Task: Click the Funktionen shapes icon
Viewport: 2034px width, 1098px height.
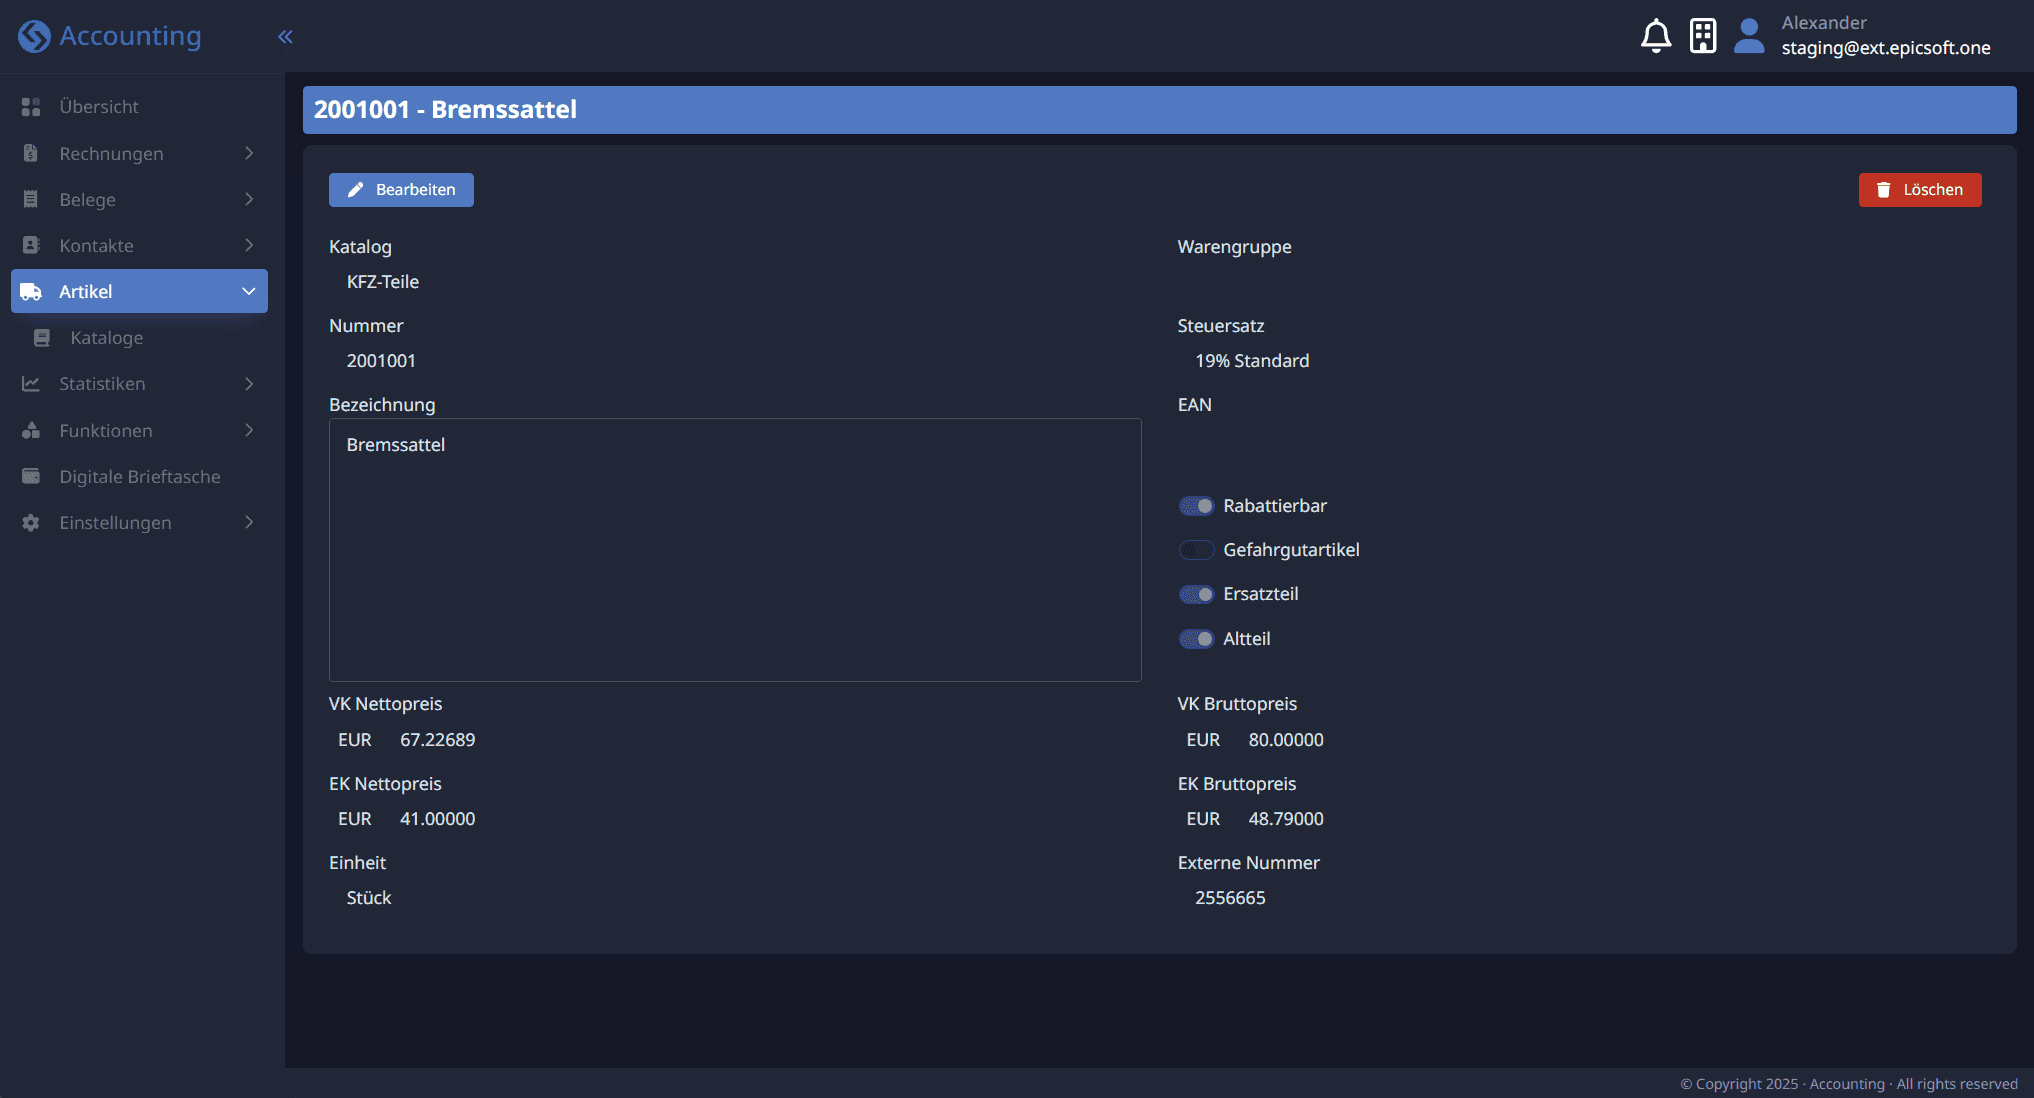Action: click(x=31, y=430)
